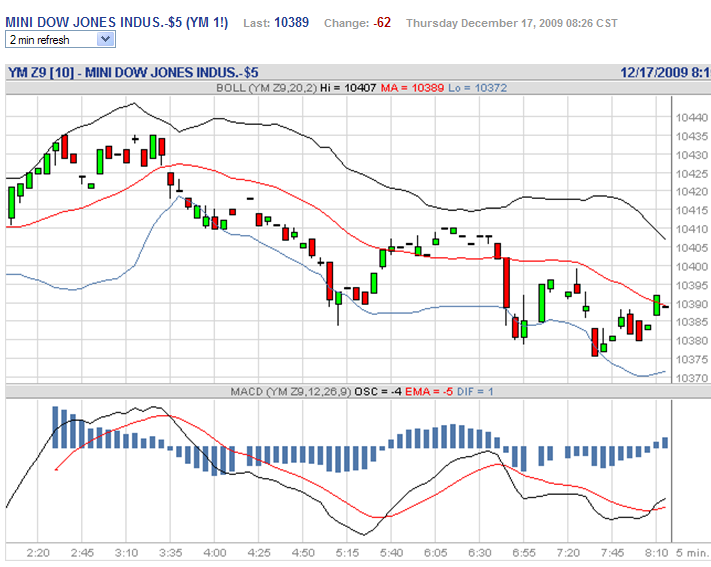Click the 2:20 time axis label
Image resolution: width=711 pixels, height=567 pixels.
38,553
